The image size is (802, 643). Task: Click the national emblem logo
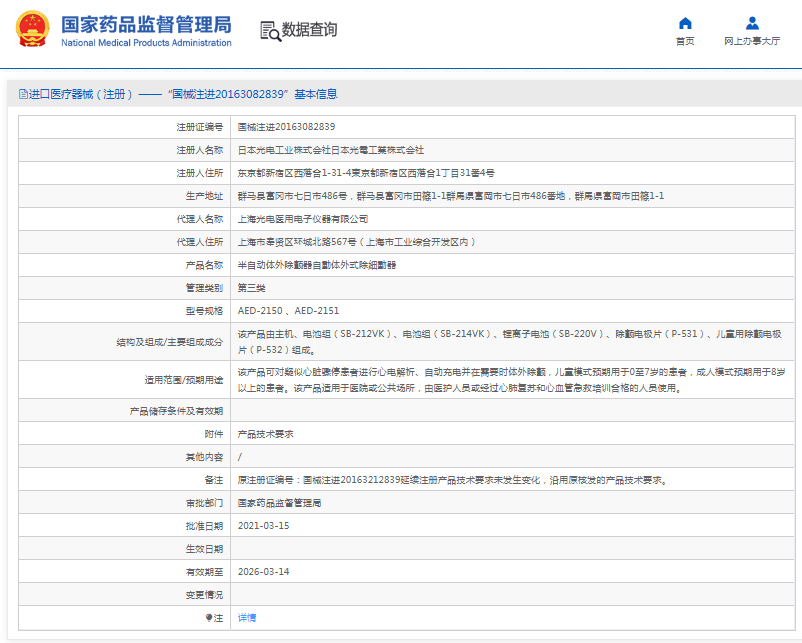click(x=32, y=29)
